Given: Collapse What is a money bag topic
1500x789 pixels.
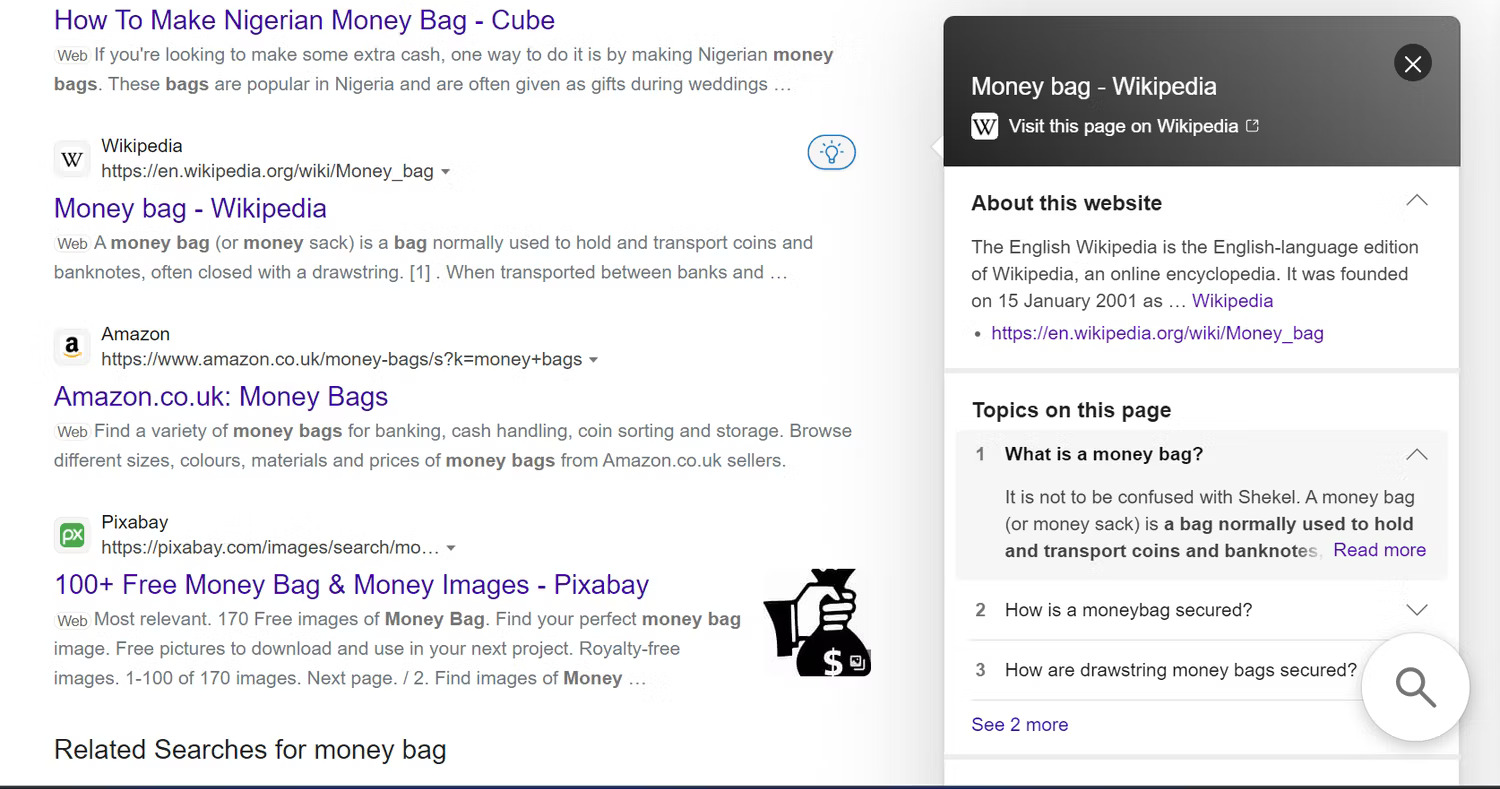Looking at the screenshot, I should (1416, 454).
